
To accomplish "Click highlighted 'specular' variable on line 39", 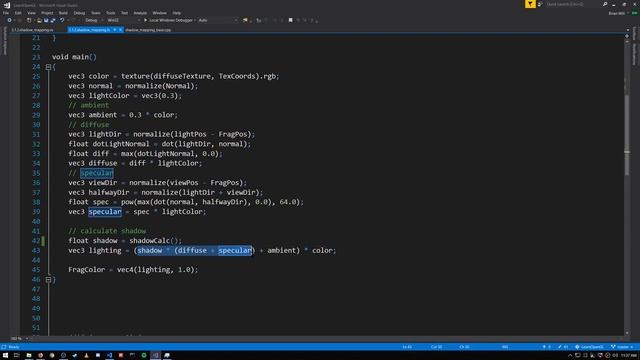I will pyautogui.click(x=105, y=211).
